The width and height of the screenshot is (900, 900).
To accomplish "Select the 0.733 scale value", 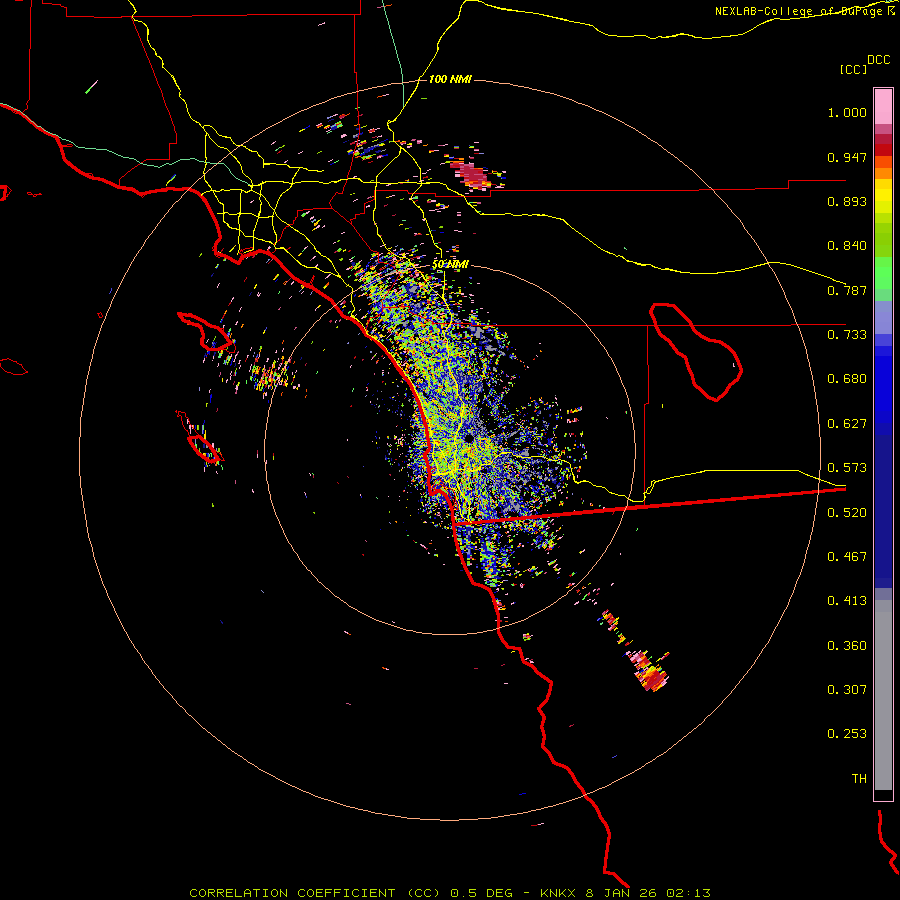I will tap(847, 335).
